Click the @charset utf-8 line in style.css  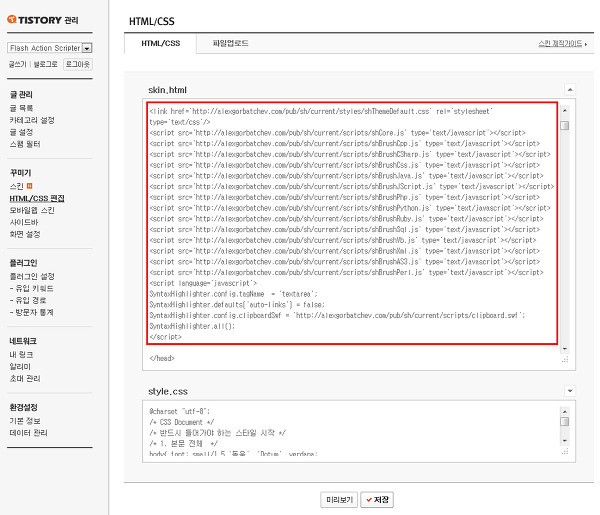(x=179, y=412)
